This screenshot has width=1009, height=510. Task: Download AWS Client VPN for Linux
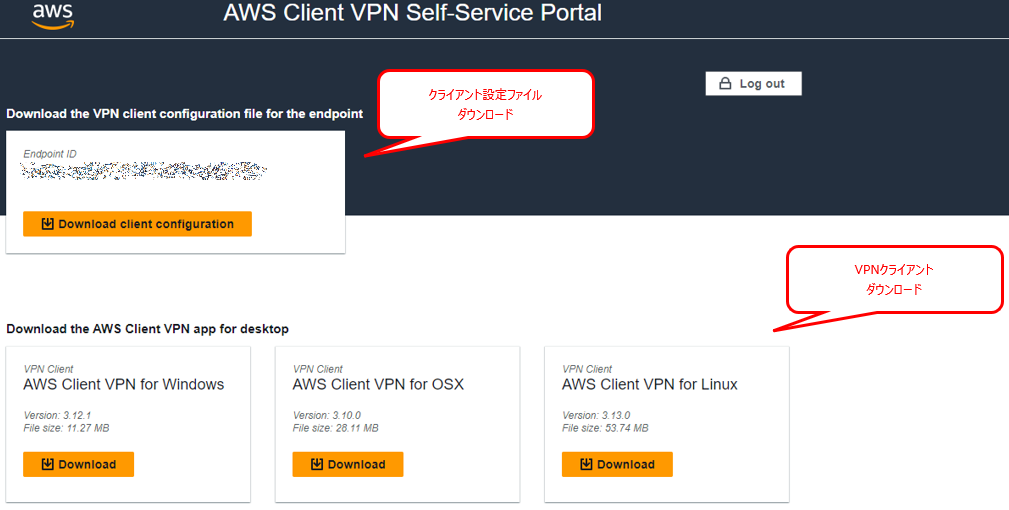(617, 464)
